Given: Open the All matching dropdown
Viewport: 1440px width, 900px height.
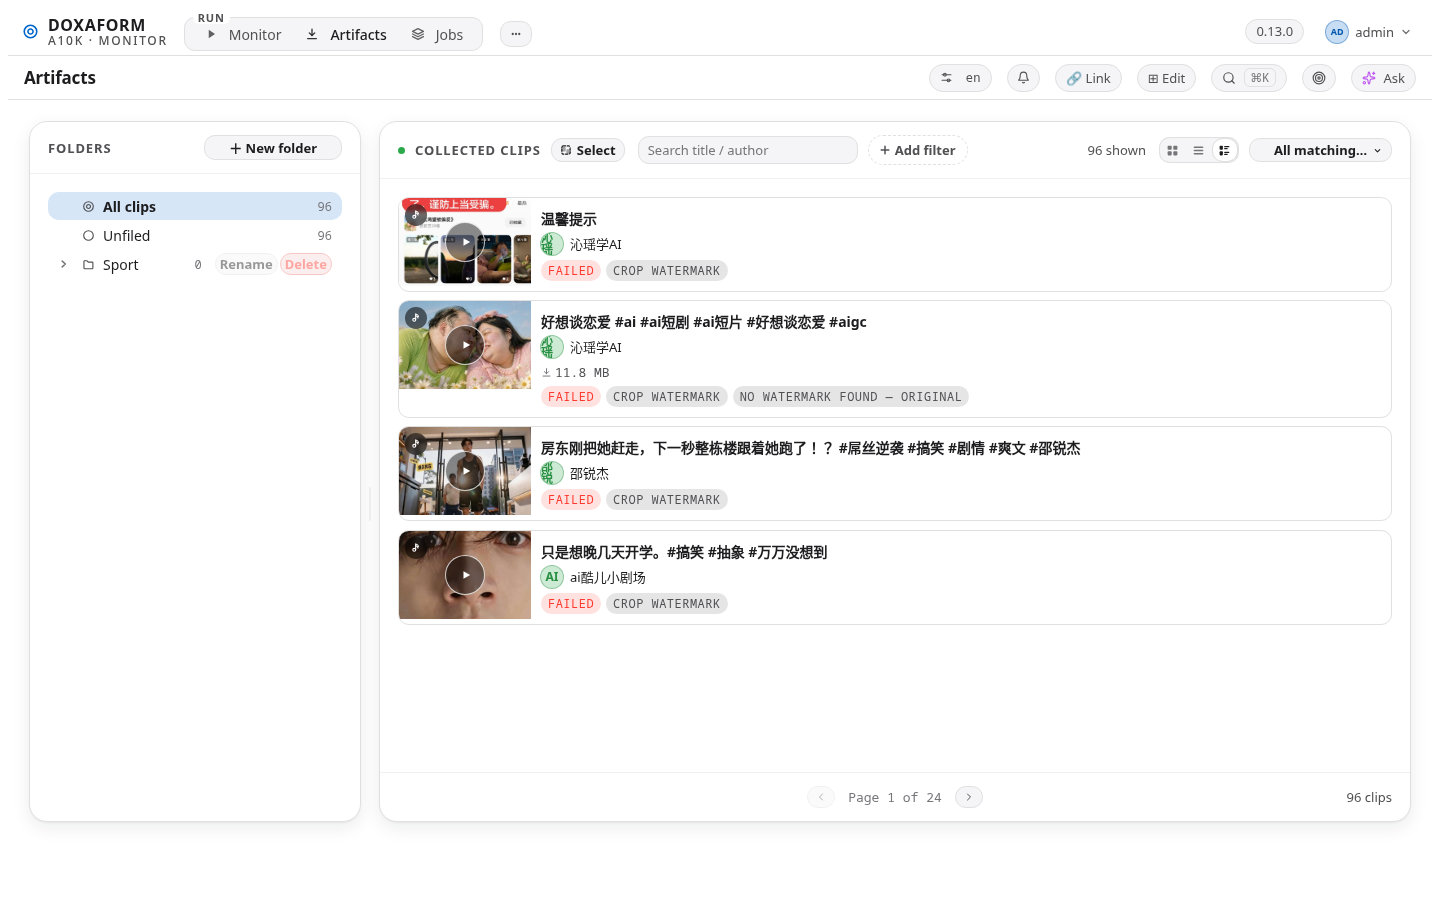Looking at the screenshot, I should [x=1320, y=151].
